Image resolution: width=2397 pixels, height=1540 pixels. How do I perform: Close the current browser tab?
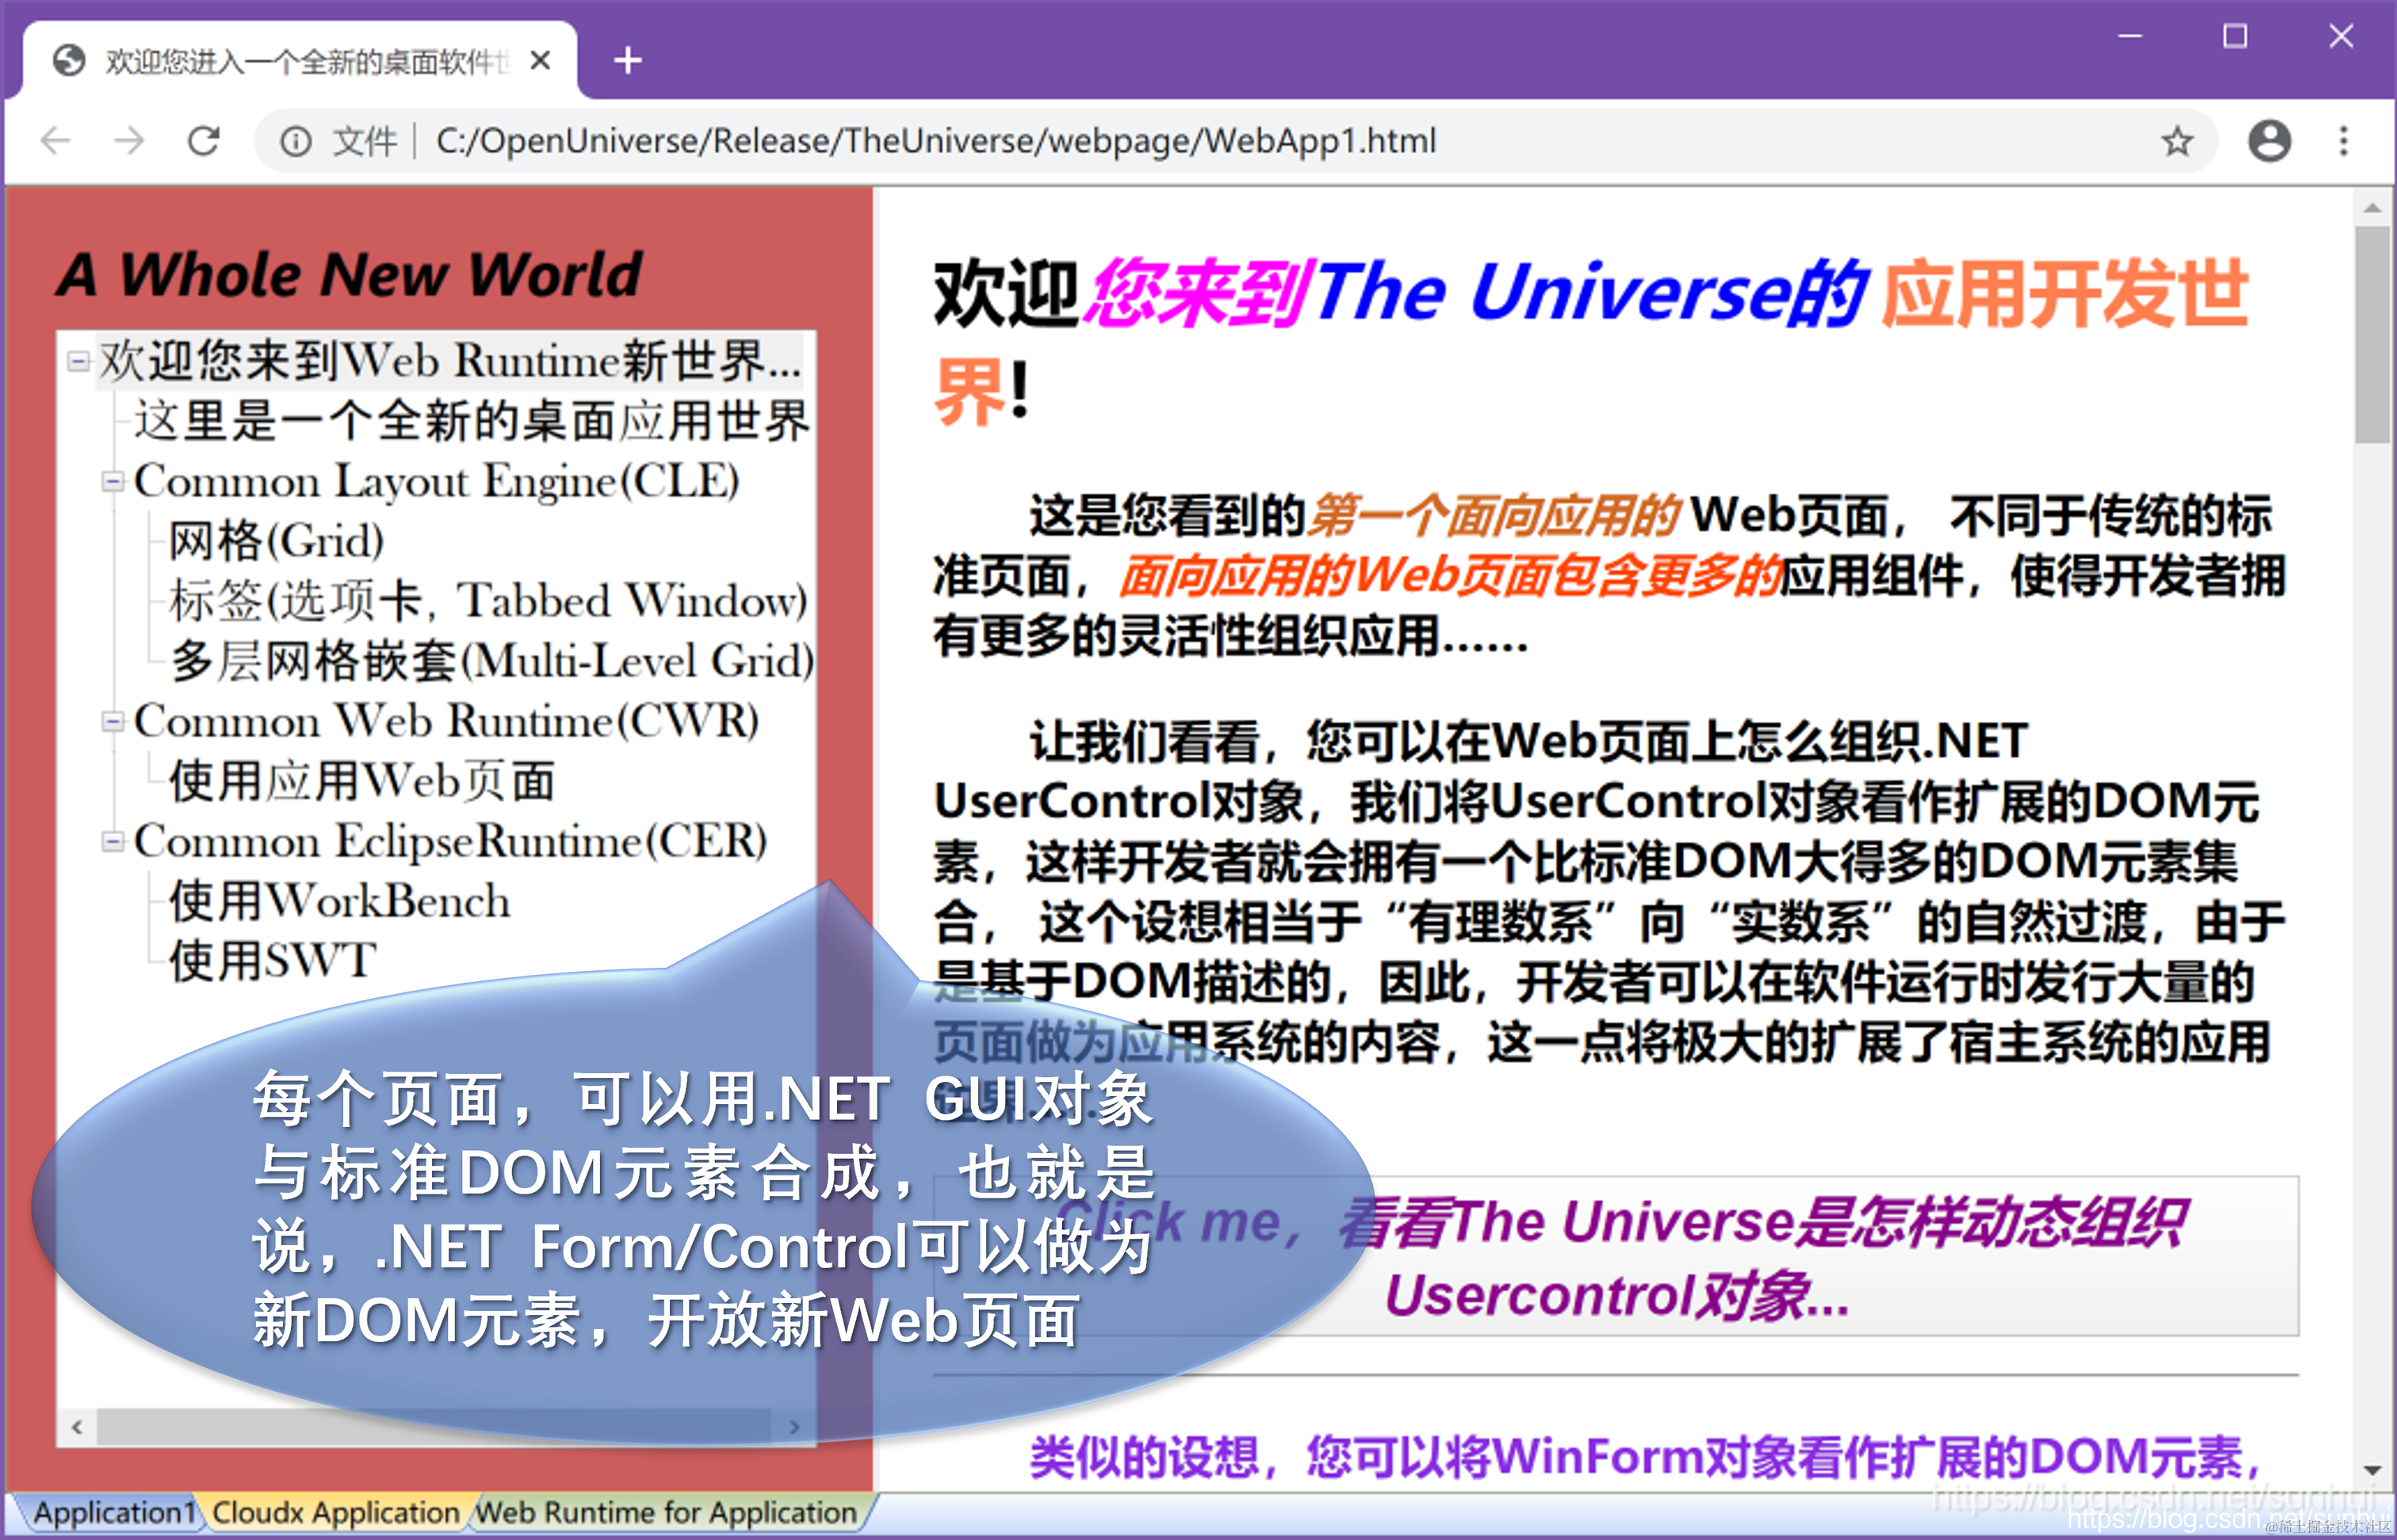(x=540, y=61)
